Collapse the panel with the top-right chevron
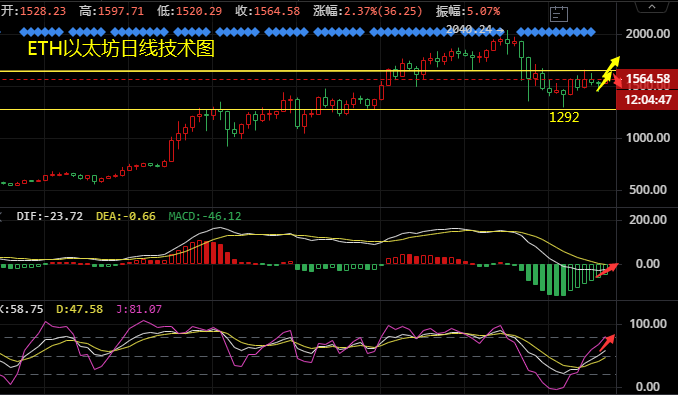The image size is (678, 395). [652, 7]
